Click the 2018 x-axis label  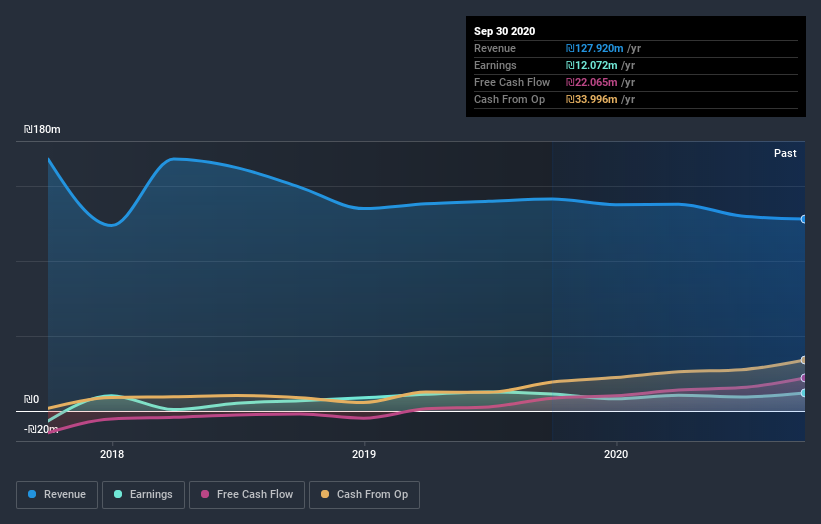coord(112,454)
